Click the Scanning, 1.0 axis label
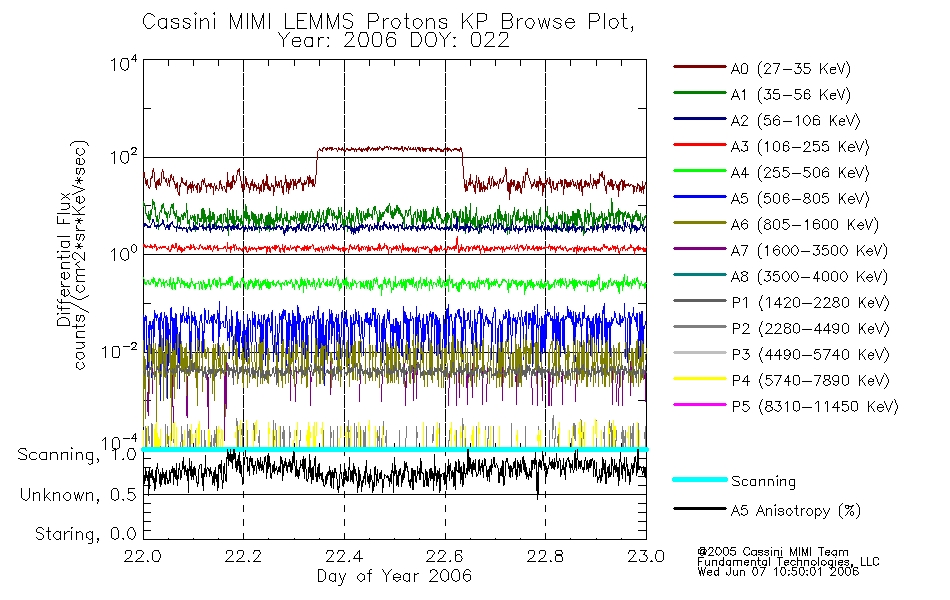Screen dimensions: 950x600 [x=77, y=455]
